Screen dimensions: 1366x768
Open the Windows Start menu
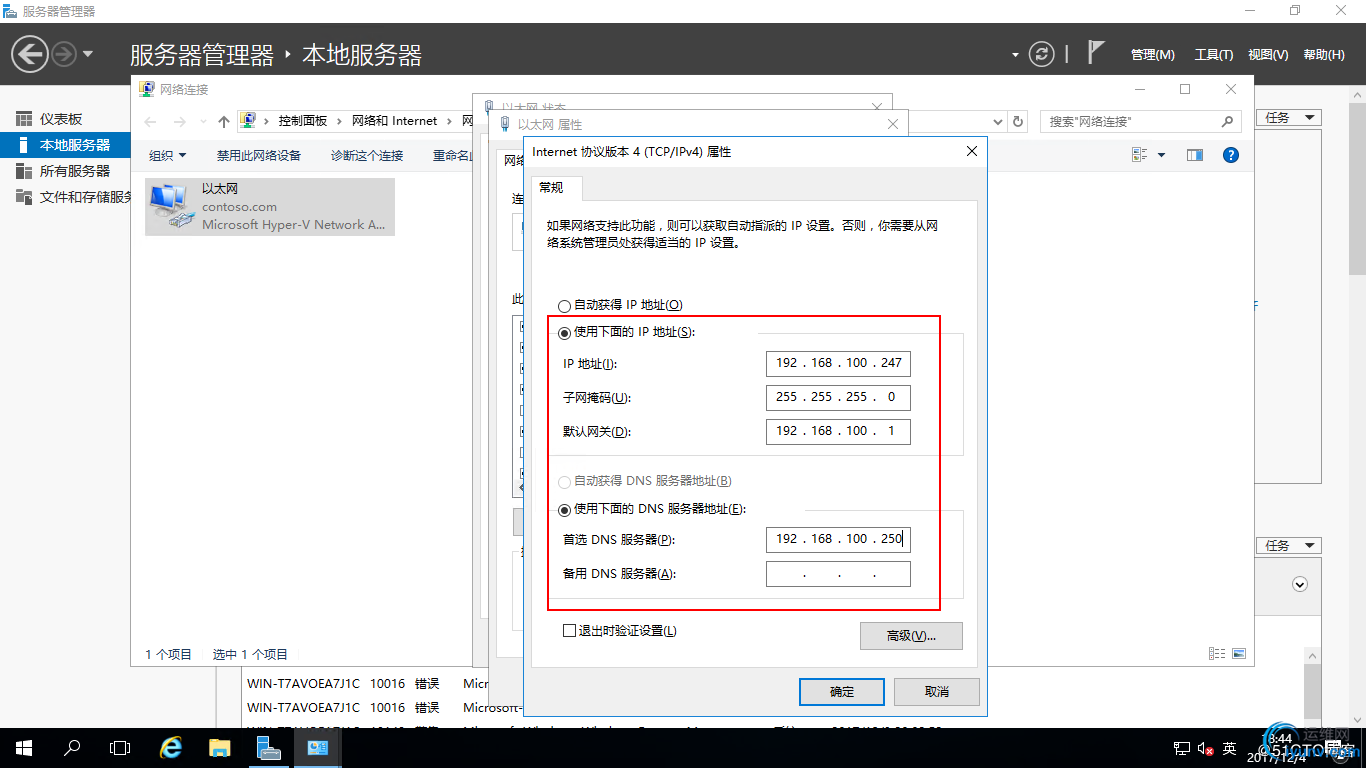coord(24,748)
